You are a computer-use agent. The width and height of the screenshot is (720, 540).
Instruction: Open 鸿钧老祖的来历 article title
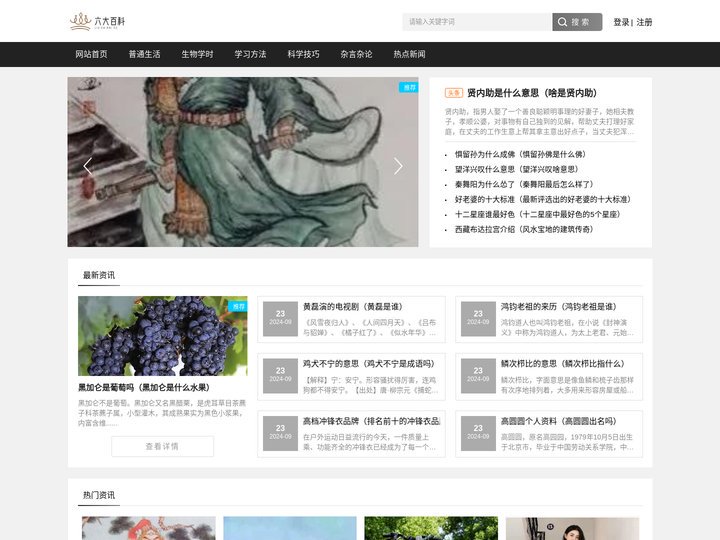pos(559,307)
